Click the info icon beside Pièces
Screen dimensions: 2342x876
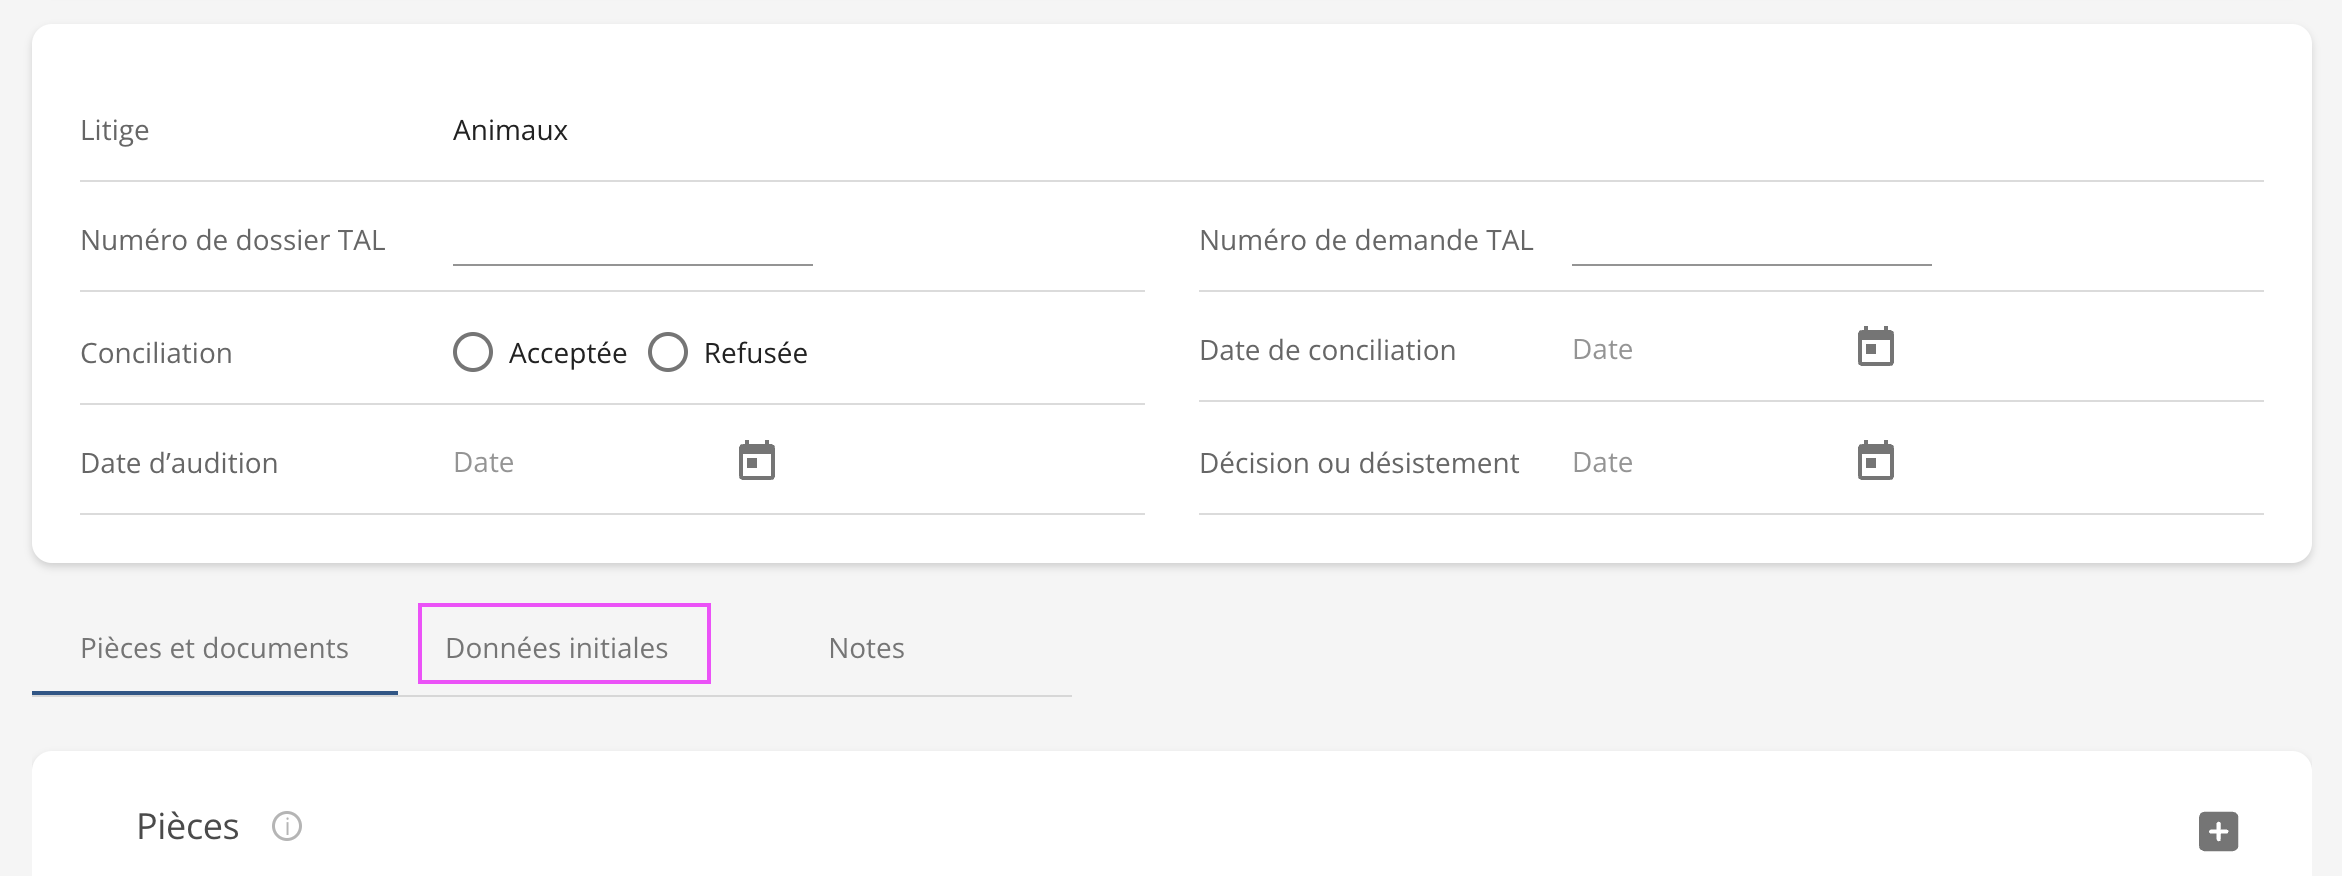click(x=287, y=827)
